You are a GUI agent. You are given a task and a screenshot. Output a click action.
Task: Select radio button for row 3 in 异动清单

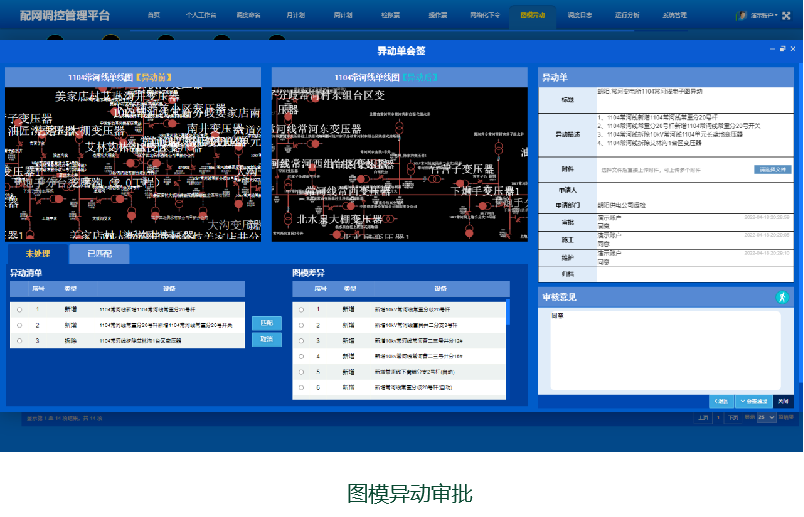point(19,340)
